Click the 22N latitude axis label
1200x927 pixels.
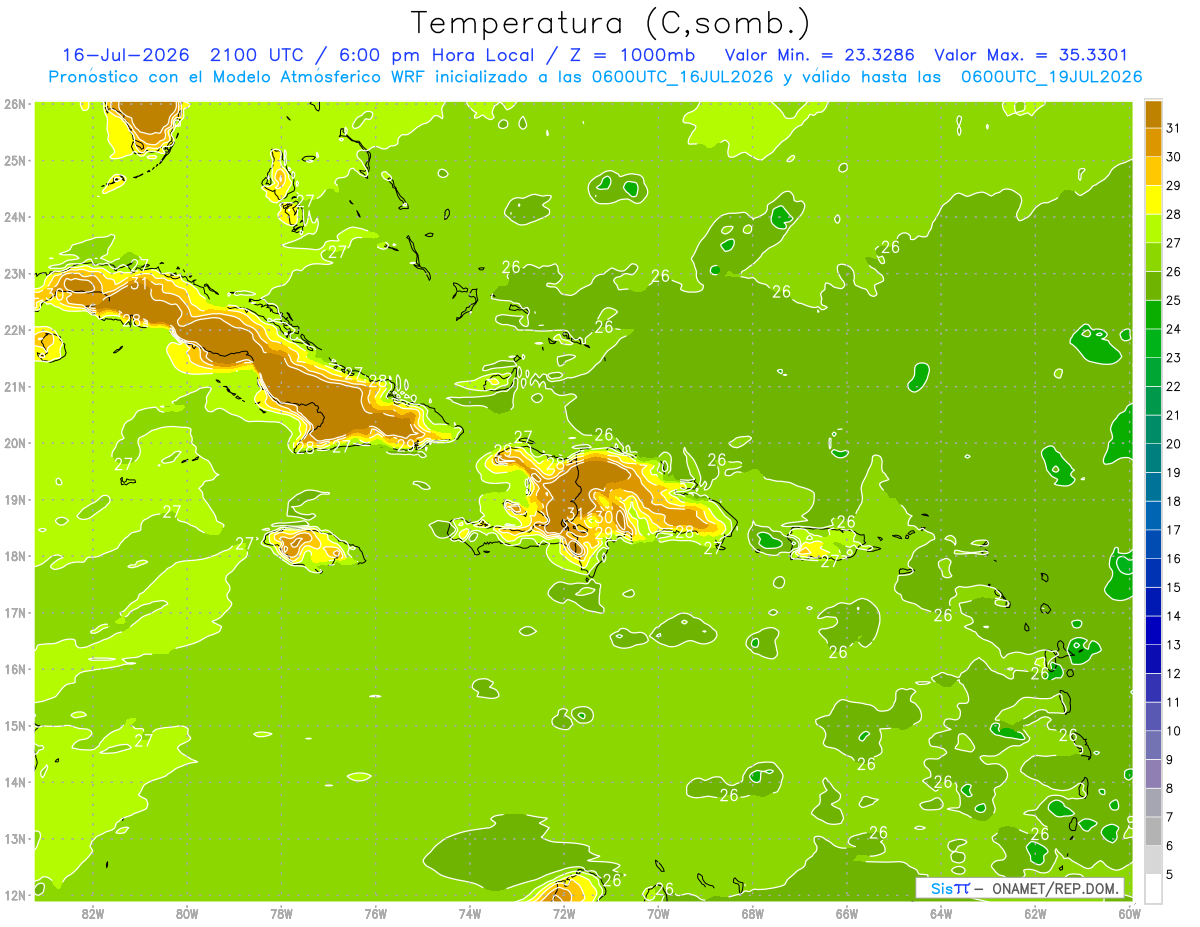coord(15,330)
